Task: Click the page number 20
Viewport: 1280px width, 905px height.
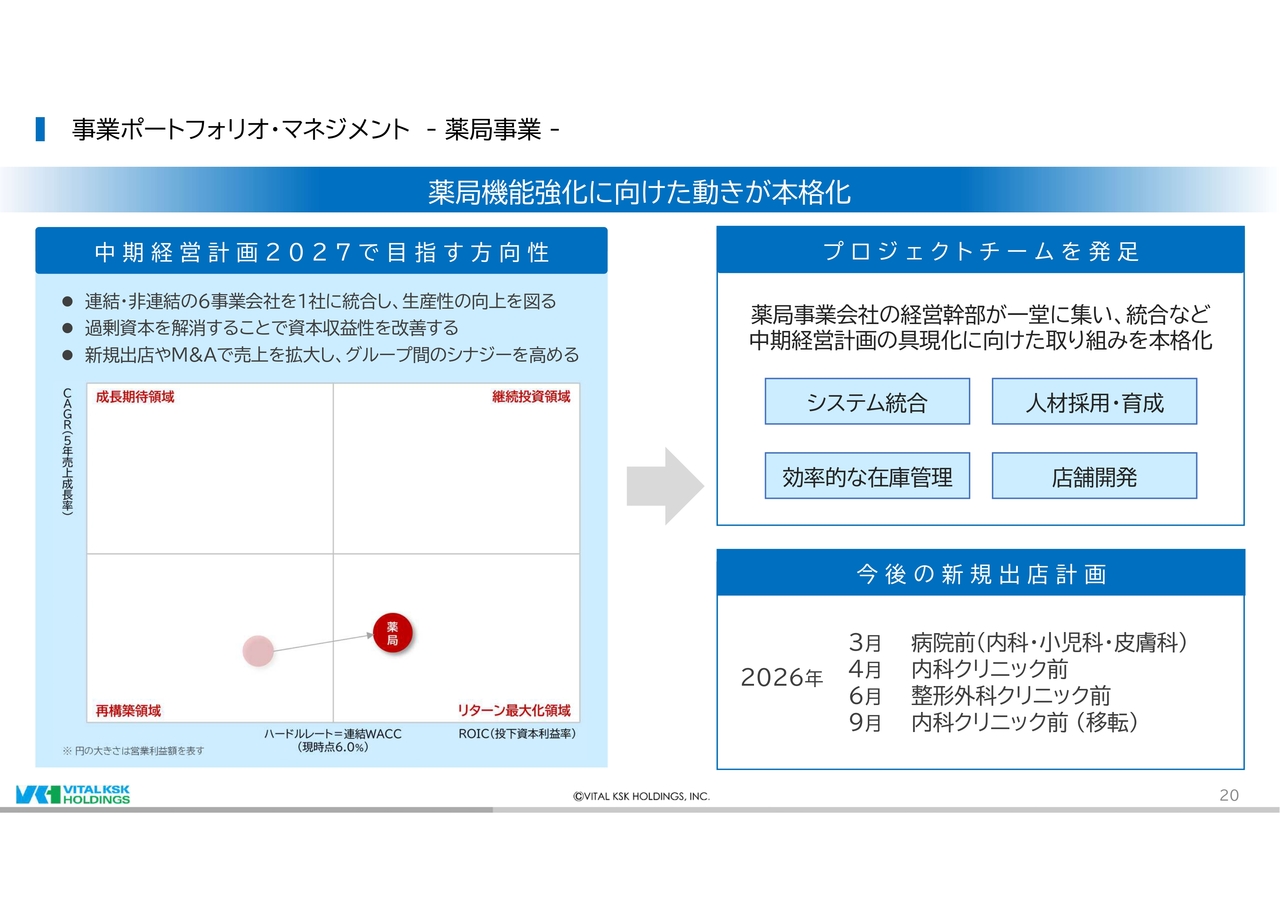Action: point(1229,795)
